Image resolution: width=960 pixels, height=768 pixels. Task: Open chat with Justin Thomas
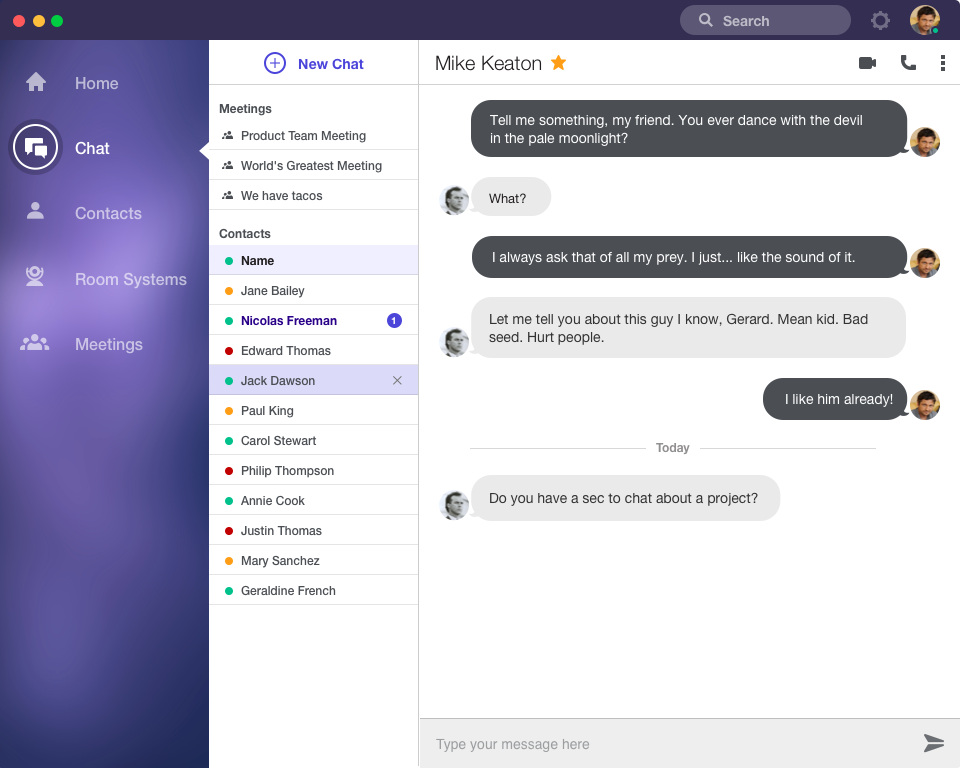[x=313, y=530]
